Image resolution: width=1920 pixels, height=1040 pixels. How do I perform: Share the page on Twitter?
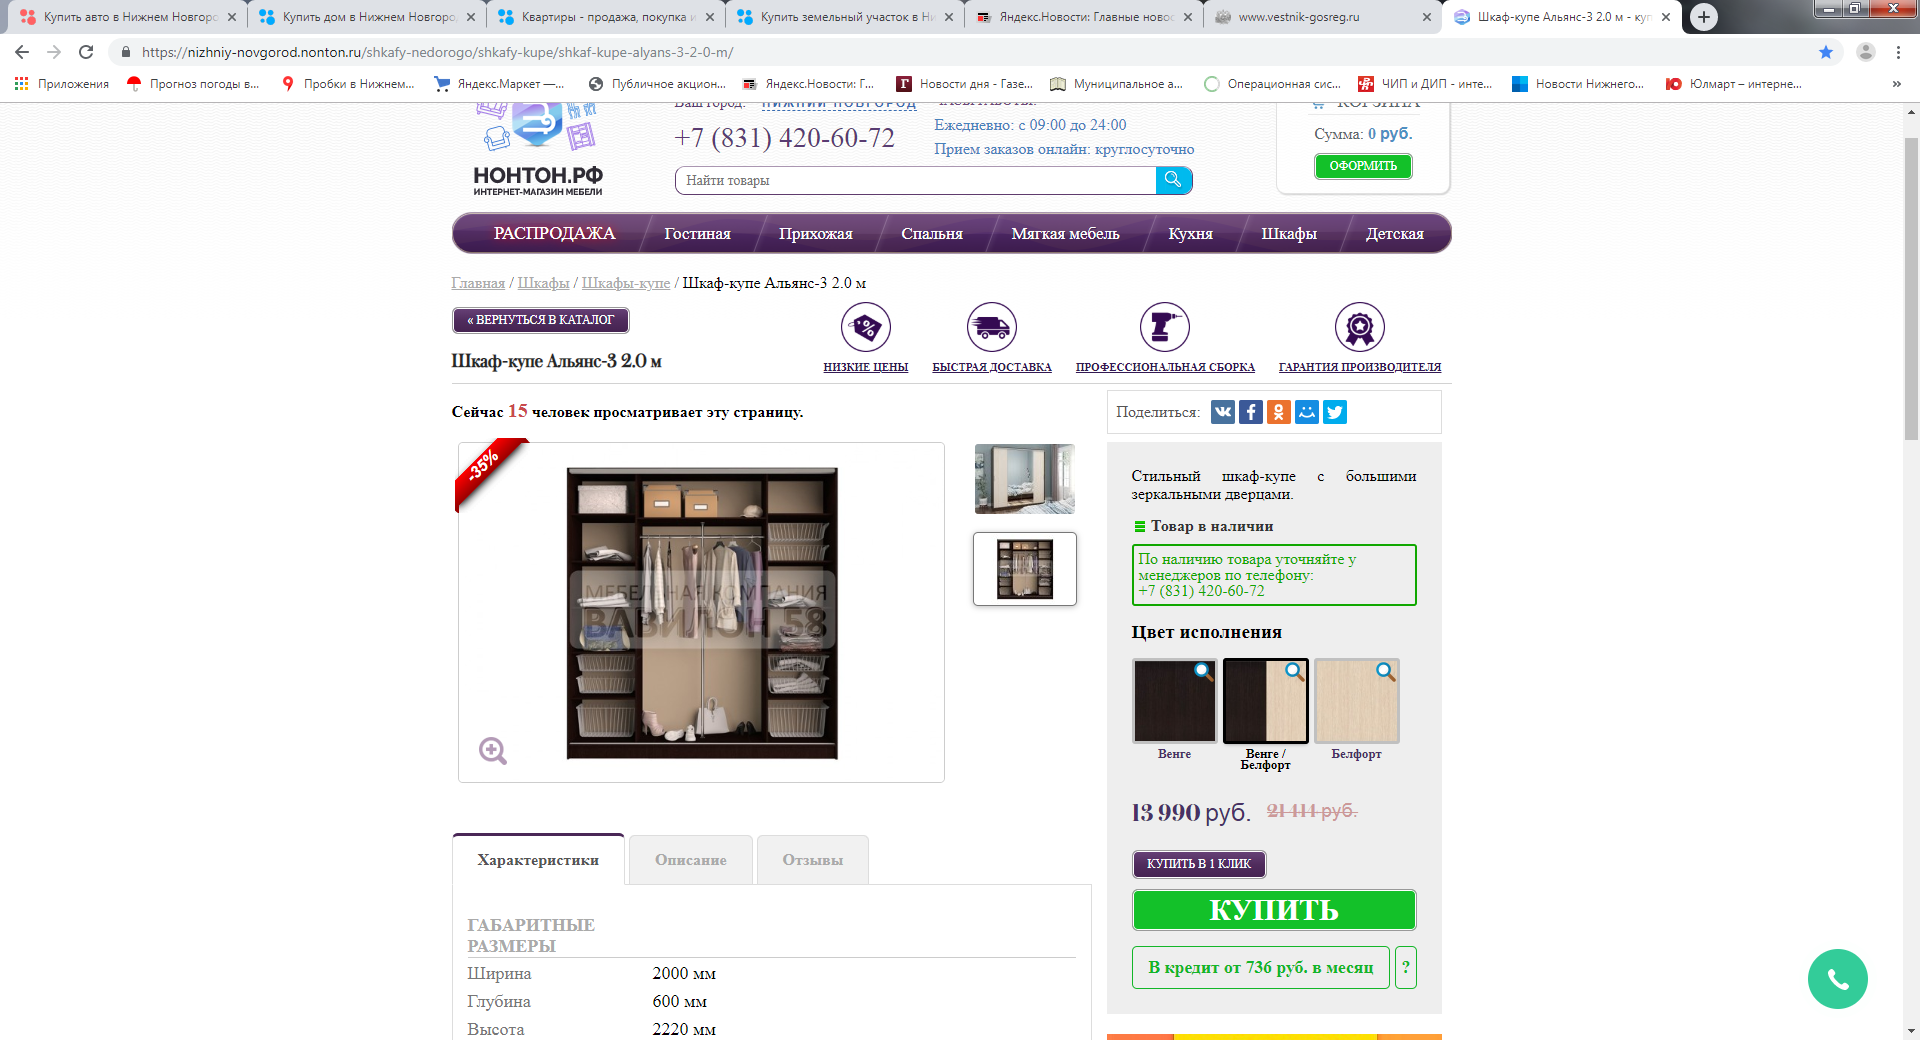coord(1335,412)
